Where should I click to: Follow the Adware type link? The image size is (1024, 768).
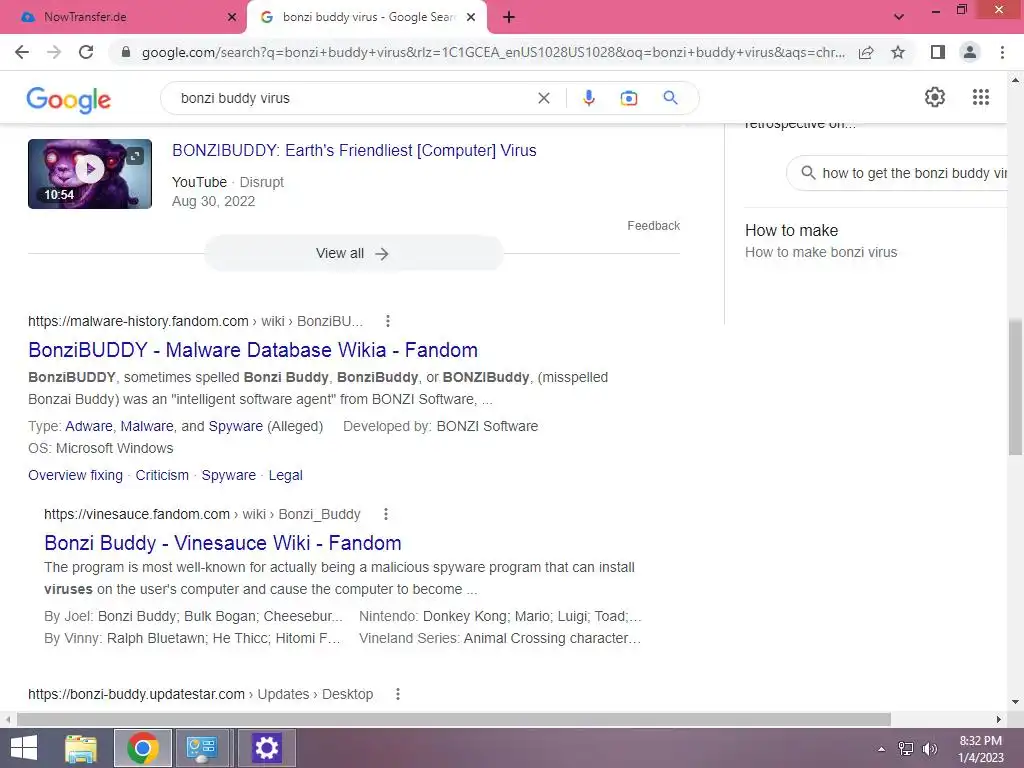pyautogui.click(x=89, y=426)
